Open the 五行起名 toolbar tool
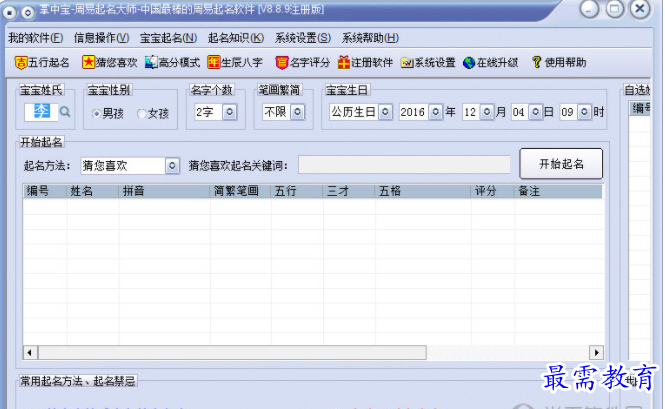 pos(42,63)
